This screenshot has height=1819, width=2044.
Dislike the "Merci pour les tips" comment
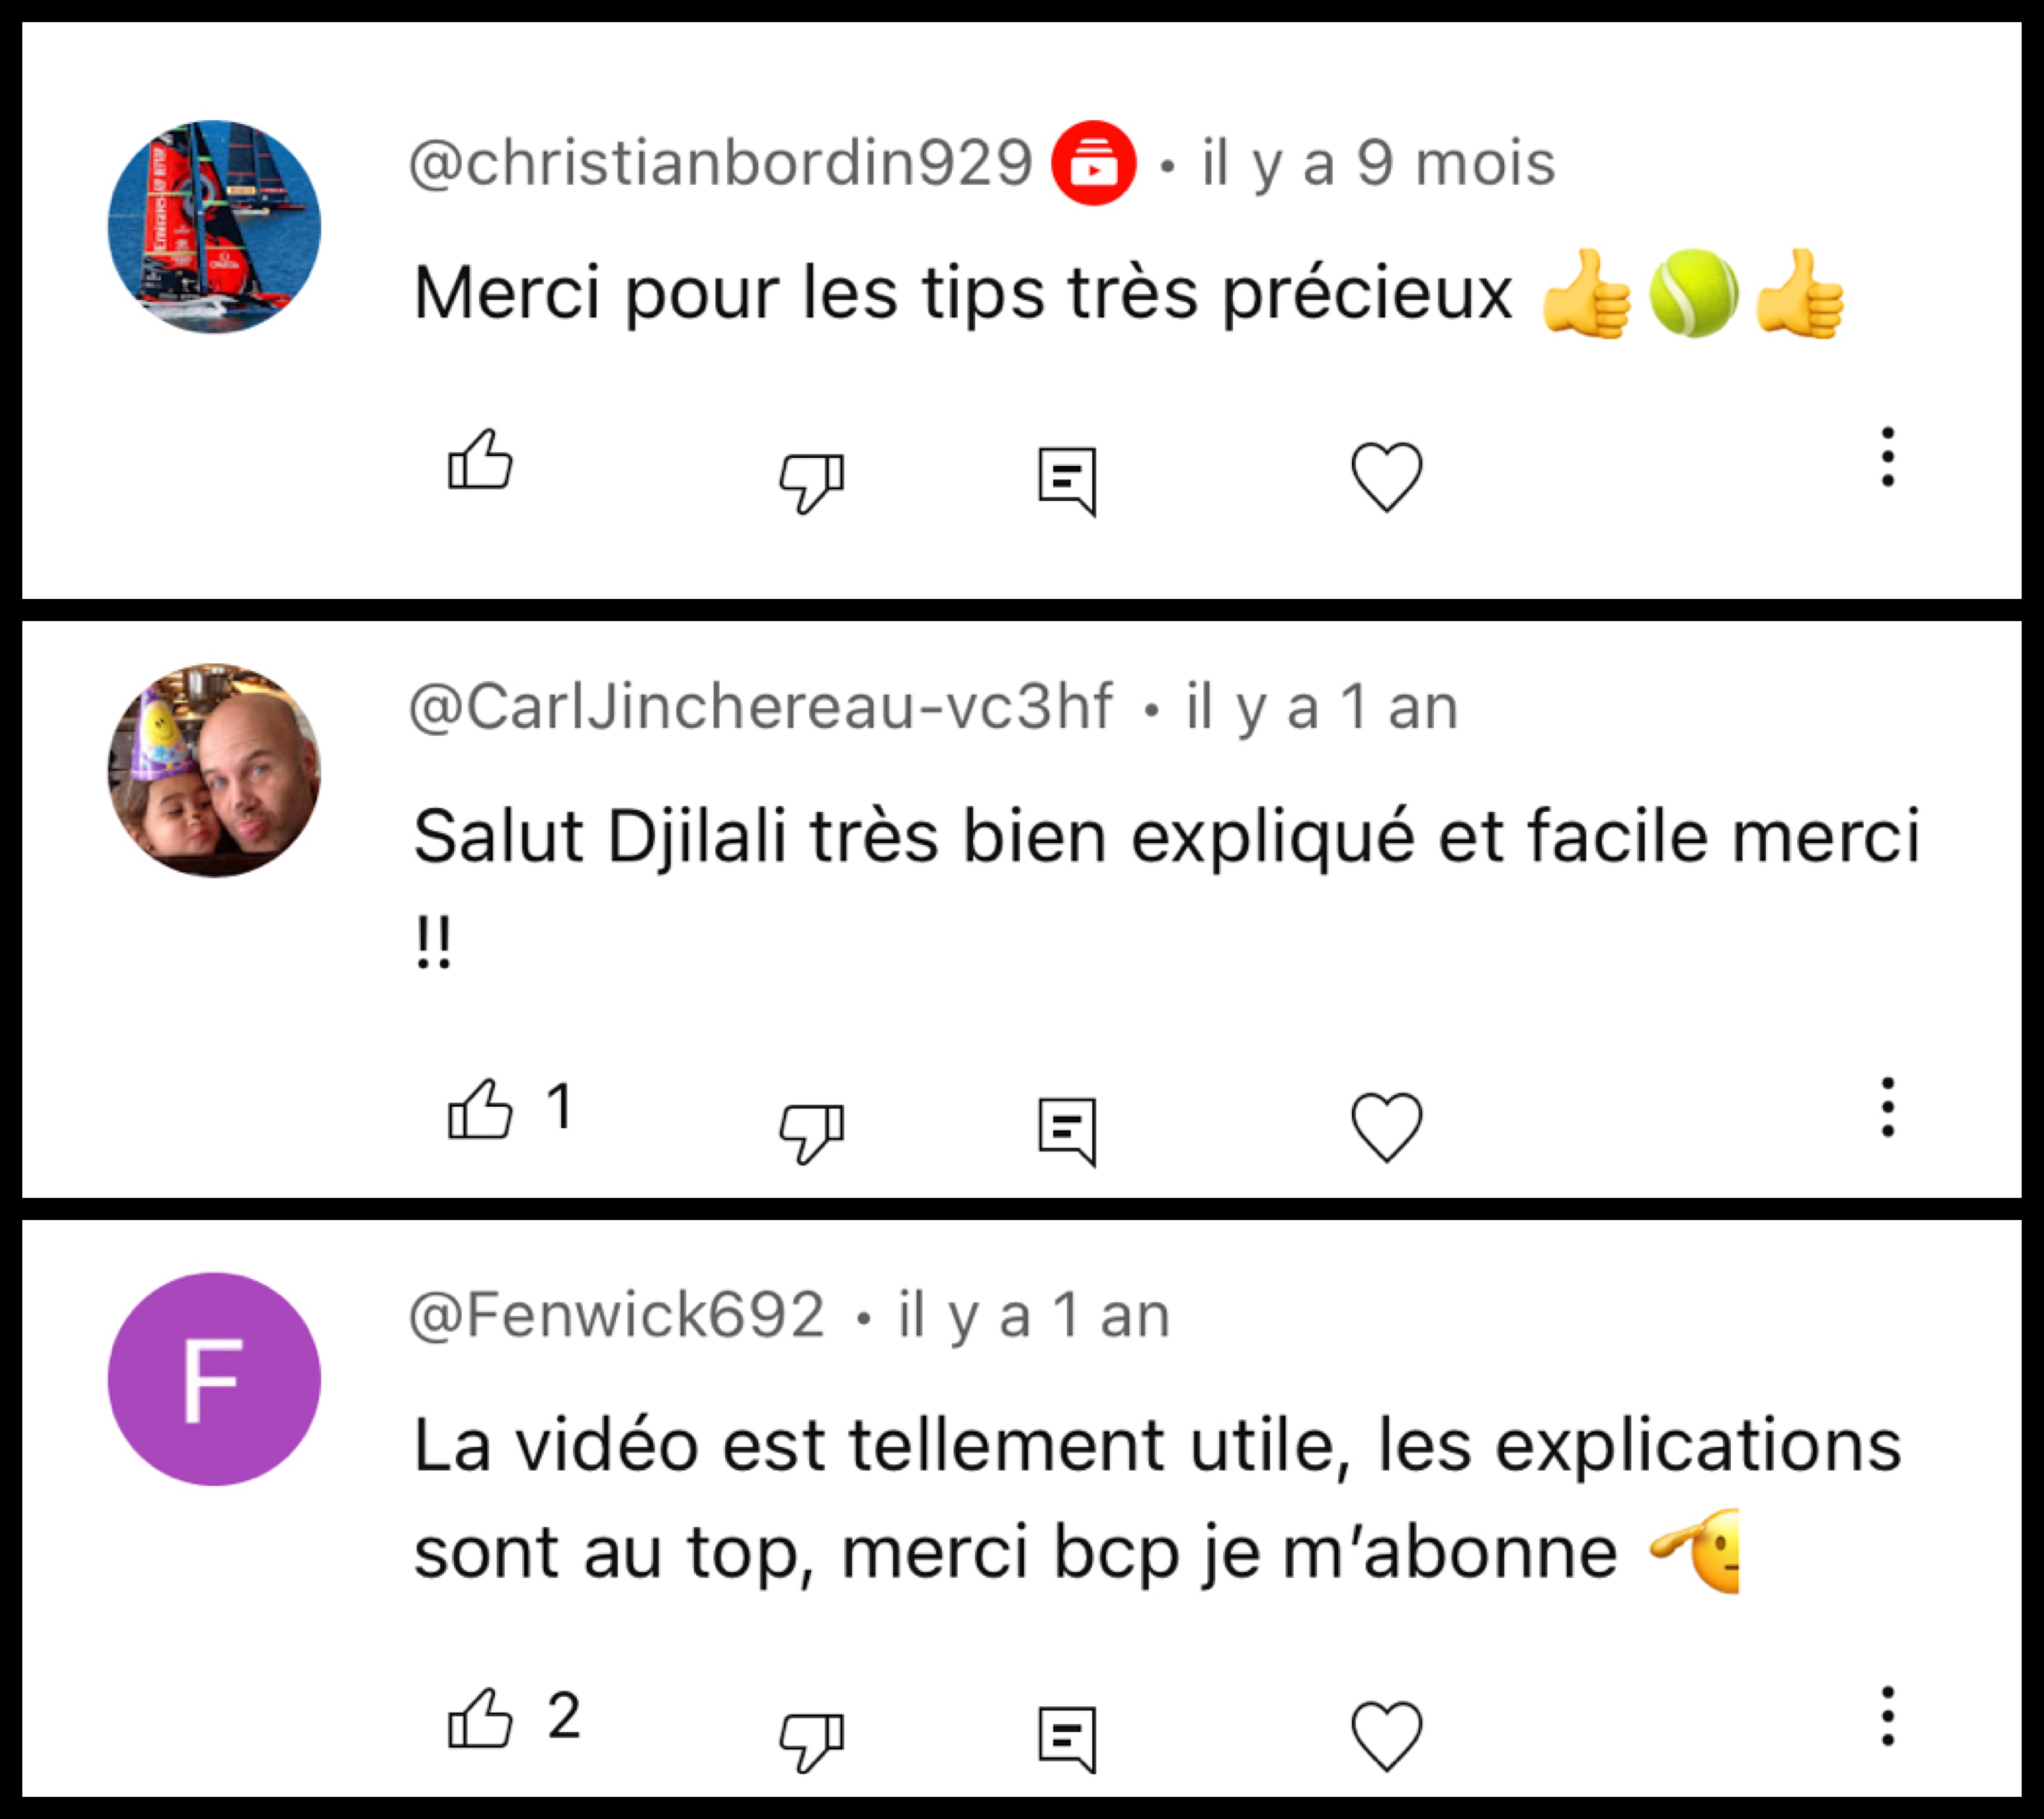[811, 482]
